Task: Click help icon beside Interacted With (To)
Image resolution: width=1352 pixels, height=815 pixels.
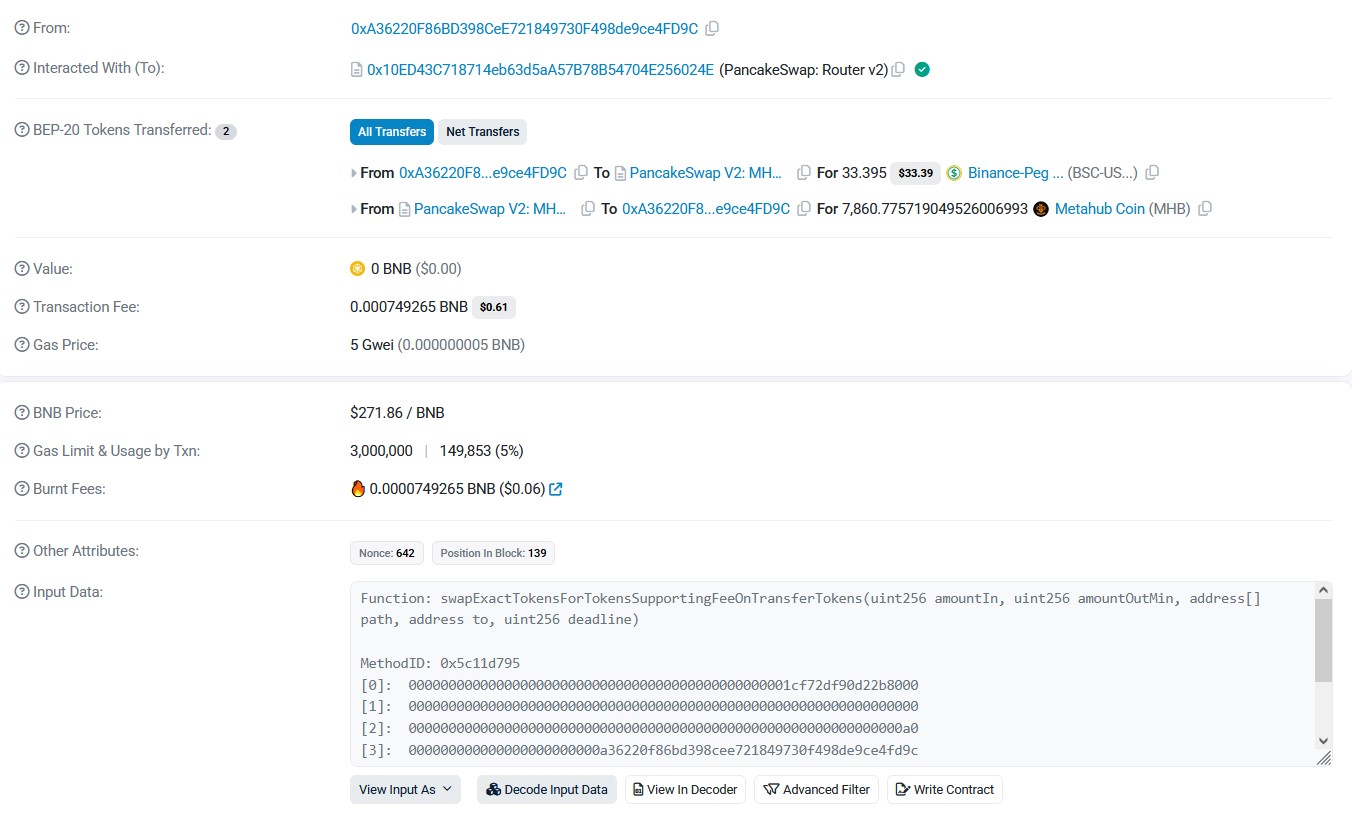Action: (x=22, y=68)
